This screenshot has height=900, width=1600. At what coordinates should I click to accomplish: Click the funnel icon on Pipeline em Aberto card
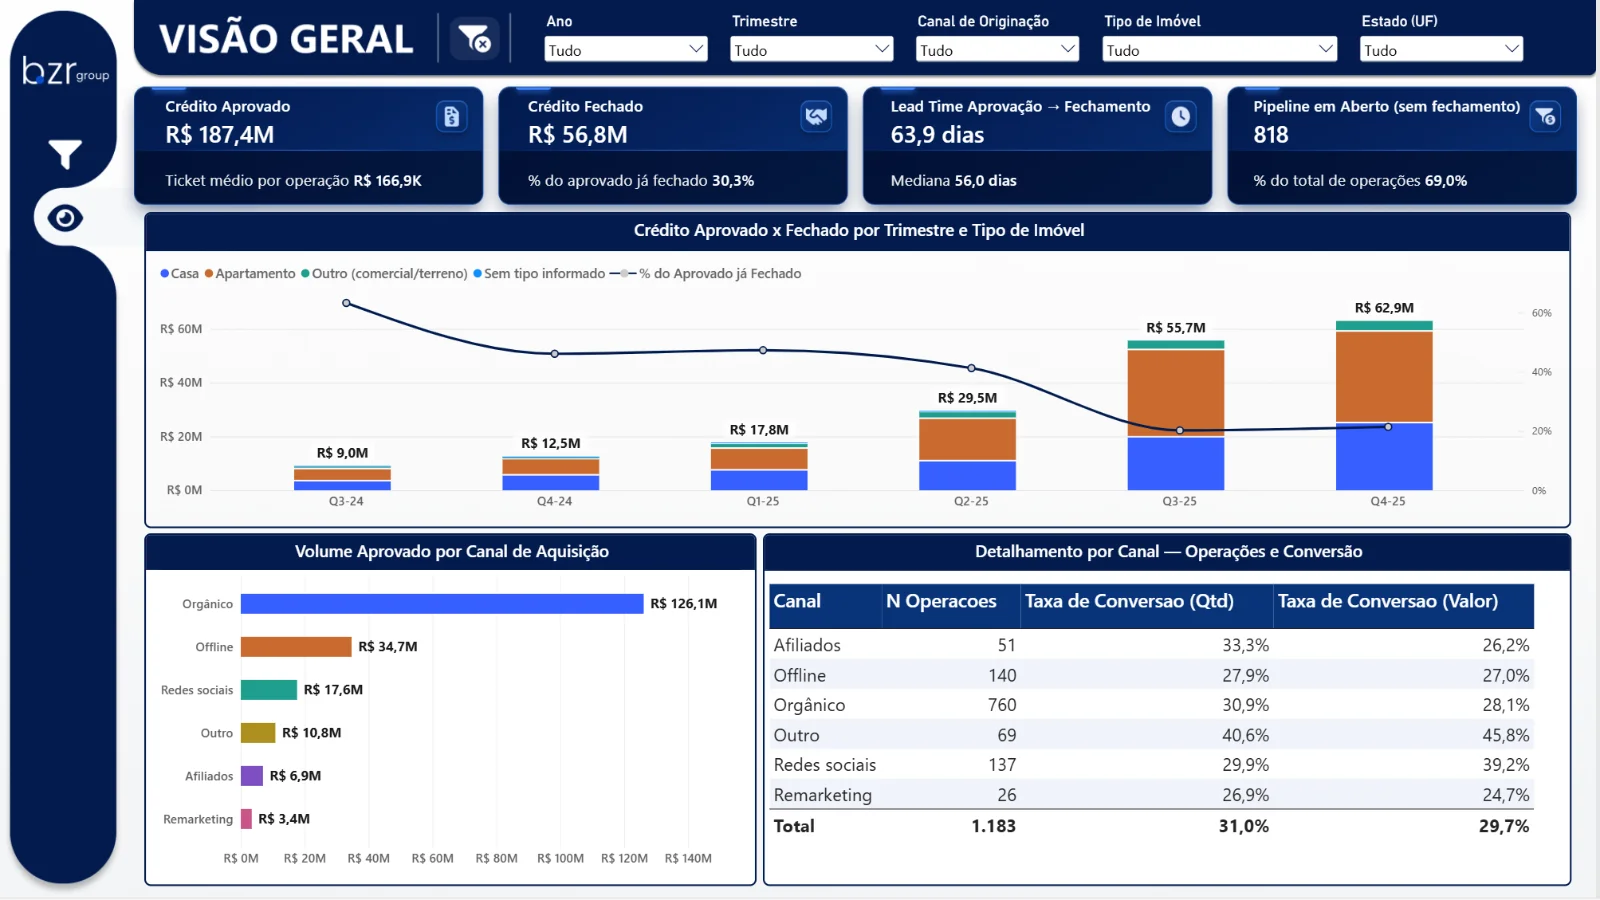1545,117
